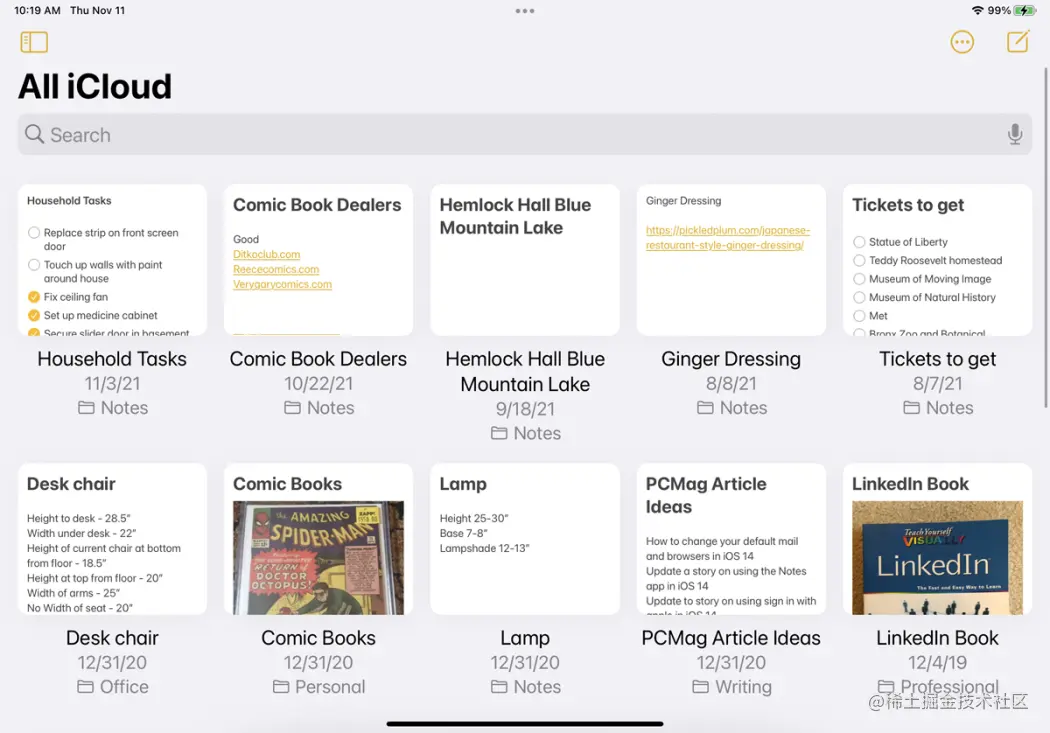Image resolution: width=1050 pixels, height=733 pixels.
Task: Open the Ditkoclub.com link
Action: pos(267,254)
